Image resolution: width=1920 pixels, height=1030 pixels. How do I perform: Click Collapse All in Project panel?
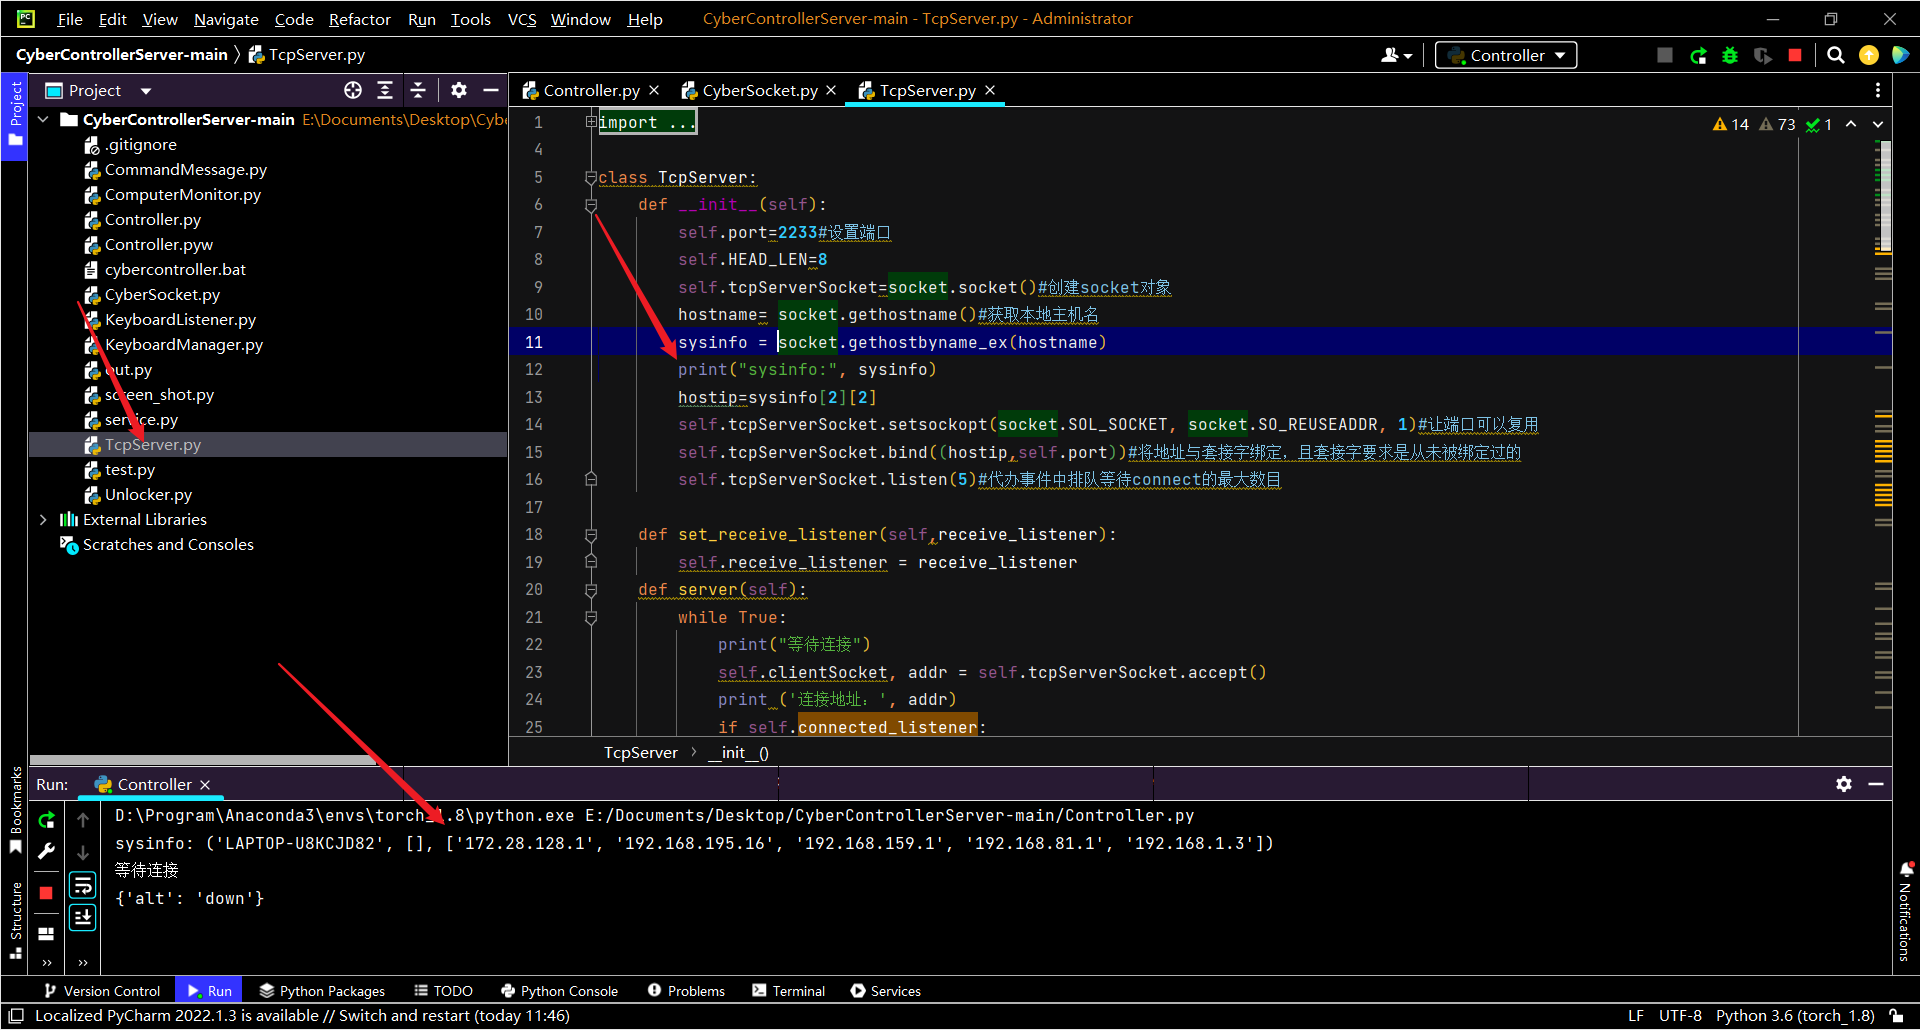[x=418, y=90]
